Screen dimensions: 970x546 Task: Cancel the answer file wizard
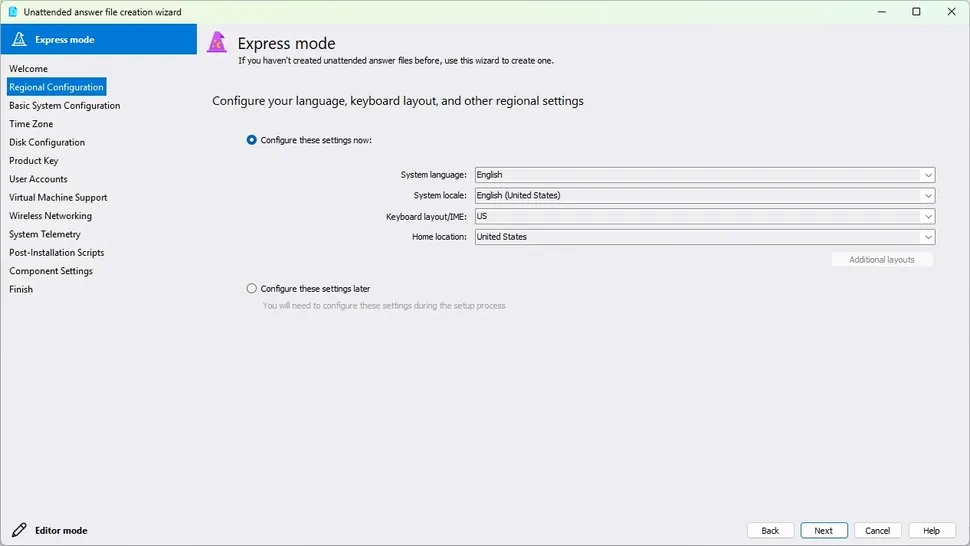(x=877, y=531)
